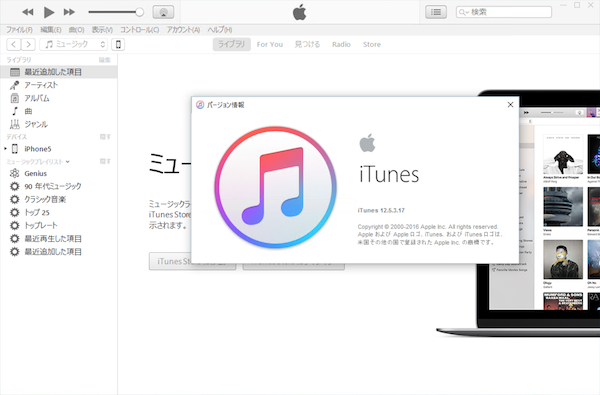Click the music note icon beside 曲
This screenshot has width=600, height=395.
[x=15, y=111]
